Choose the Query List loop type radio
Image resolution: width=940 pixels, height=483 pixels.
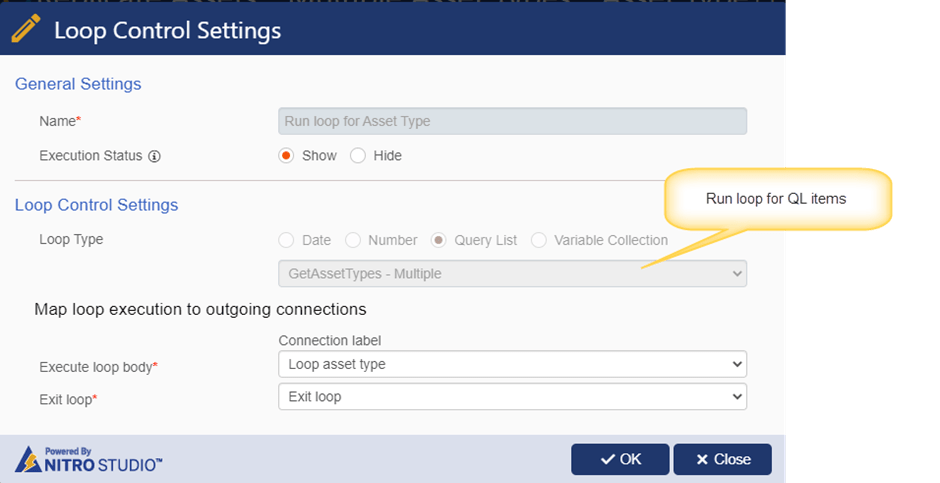tap(439, 240)
